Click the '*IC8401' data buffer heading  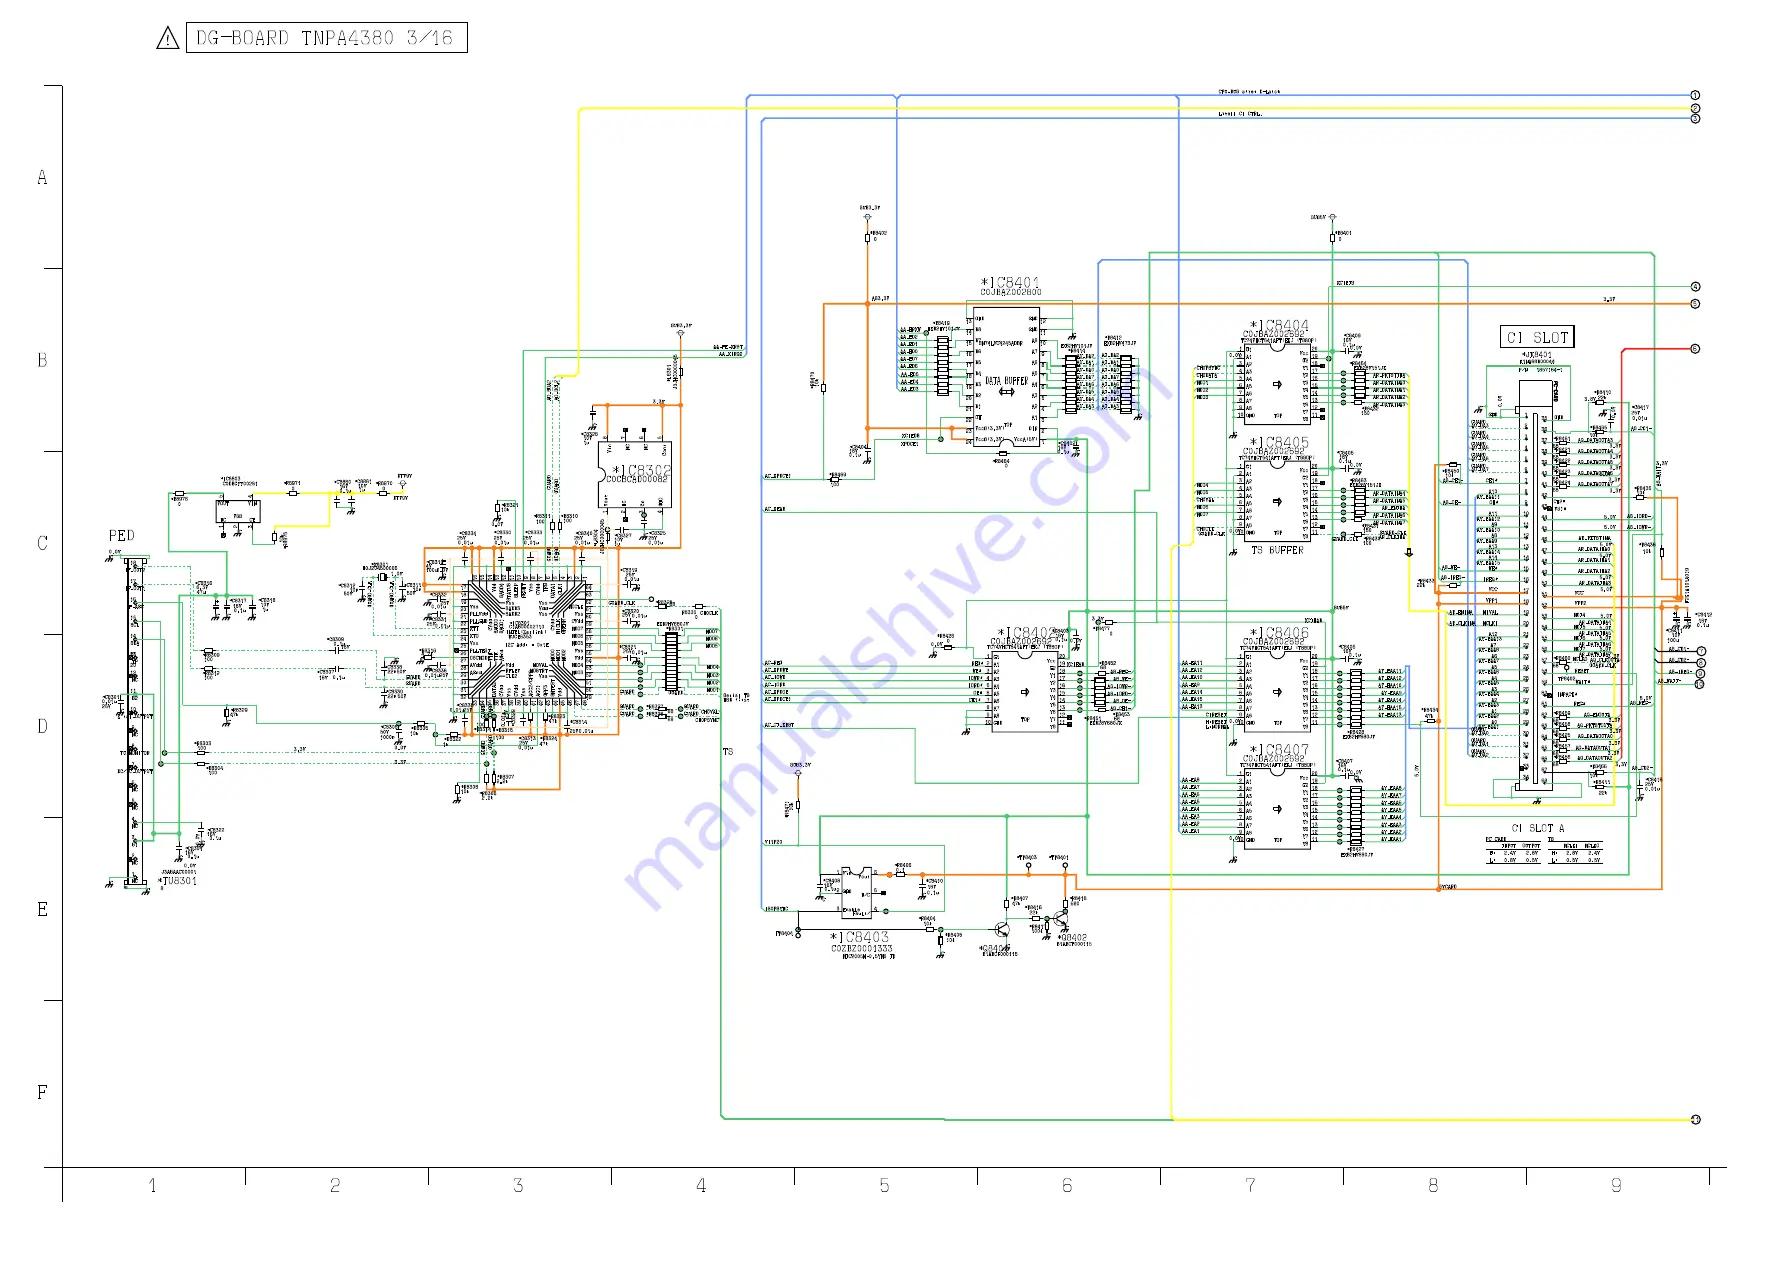[x=1010, y=283]
